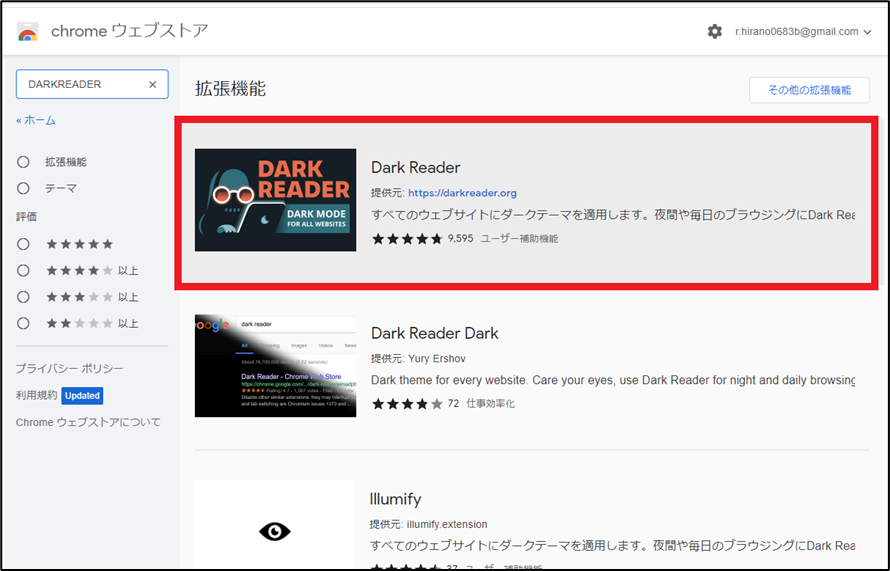Select the 拡張機能 radio button

point(23,162)
